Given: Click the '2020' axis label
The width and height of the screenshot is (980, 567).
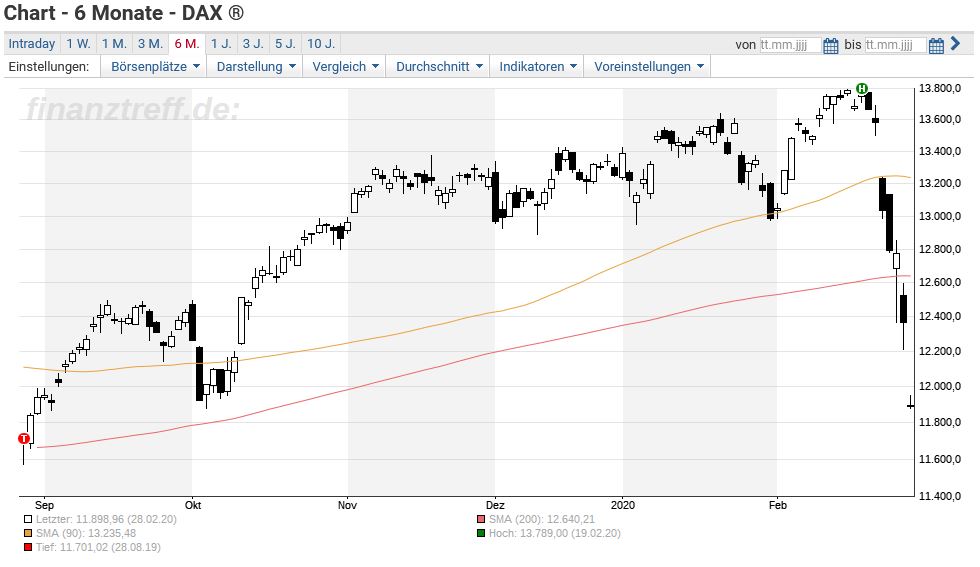Looking at the screenshot, I should tap(622, 505).
